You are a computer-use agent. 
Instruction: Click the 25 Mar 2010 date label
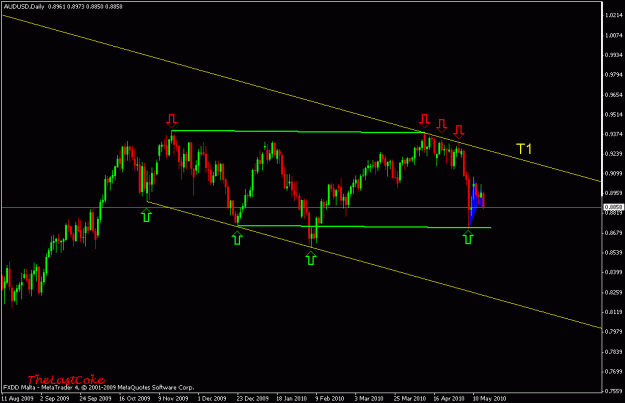410,399
